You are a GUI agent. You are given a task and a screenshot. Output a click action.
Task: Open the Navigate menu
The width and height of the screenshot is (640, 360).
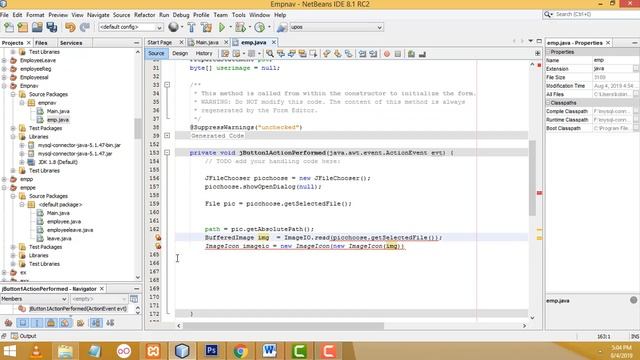point(98,15)
